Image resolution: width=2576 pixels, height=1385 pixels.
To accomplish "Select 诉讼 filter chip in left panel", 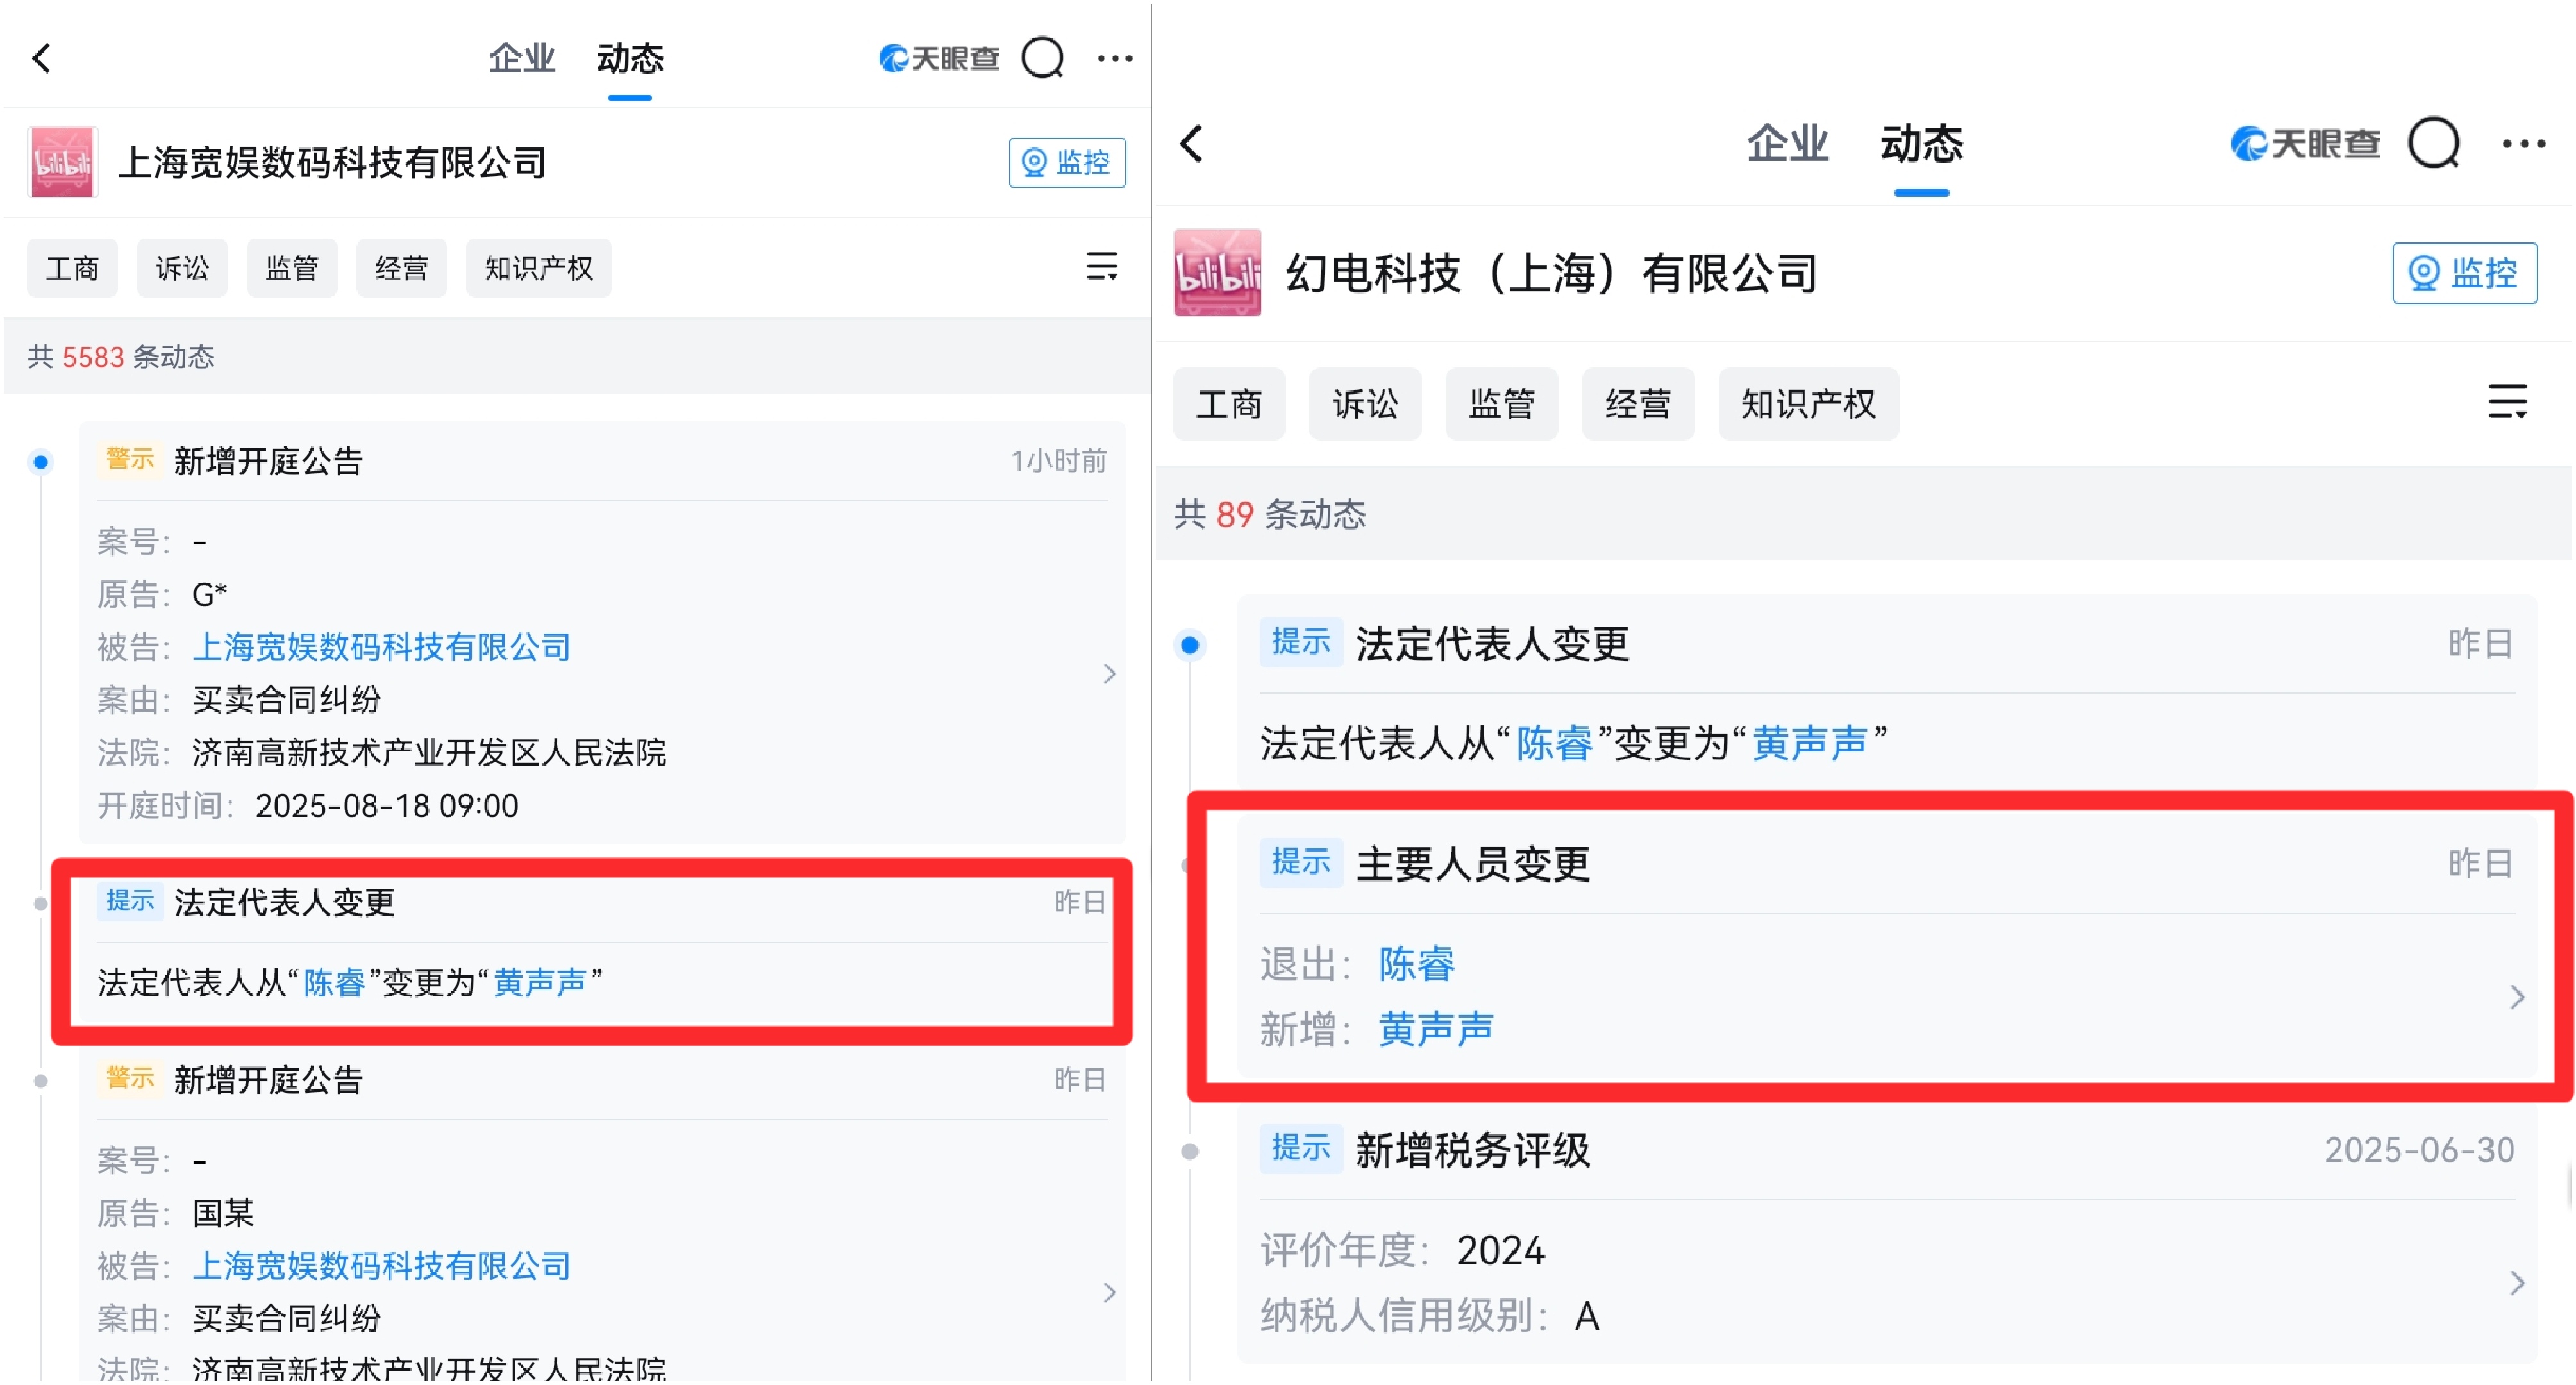I will point(182,268).
